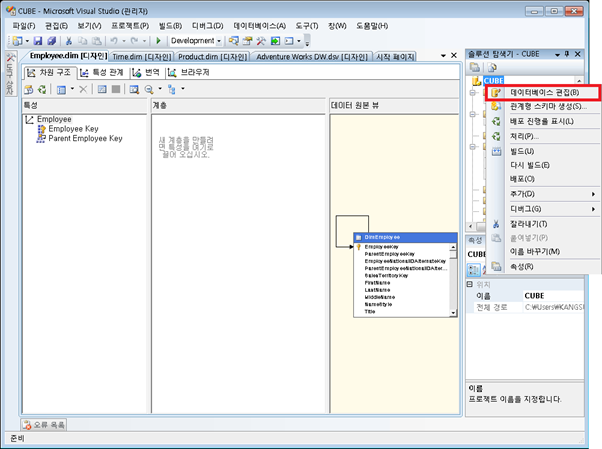Click the Undo arrow icon
The height and width of the screenshot is (449, 602).
click(114, 41)
